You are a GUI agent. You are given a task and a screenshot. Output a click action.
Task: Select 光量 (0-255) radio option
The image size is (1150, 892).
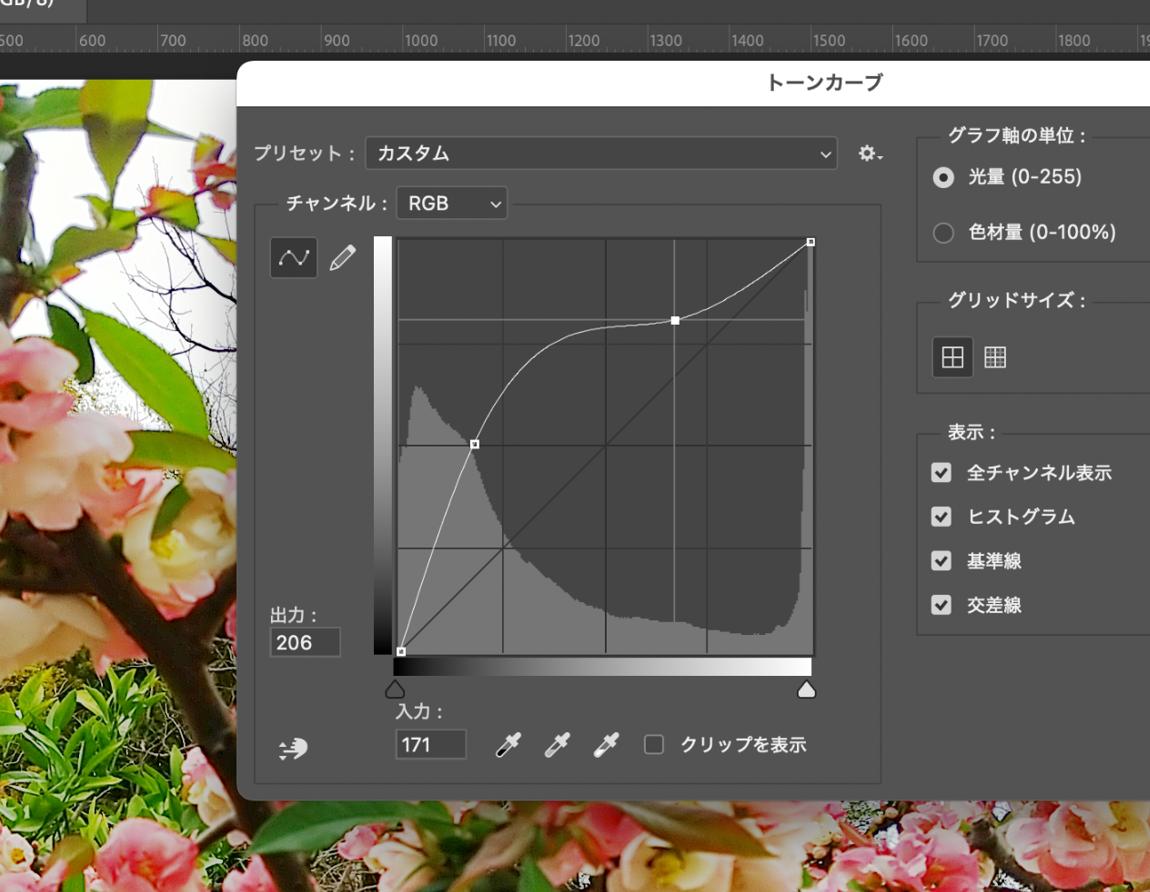tap(943, 178)
